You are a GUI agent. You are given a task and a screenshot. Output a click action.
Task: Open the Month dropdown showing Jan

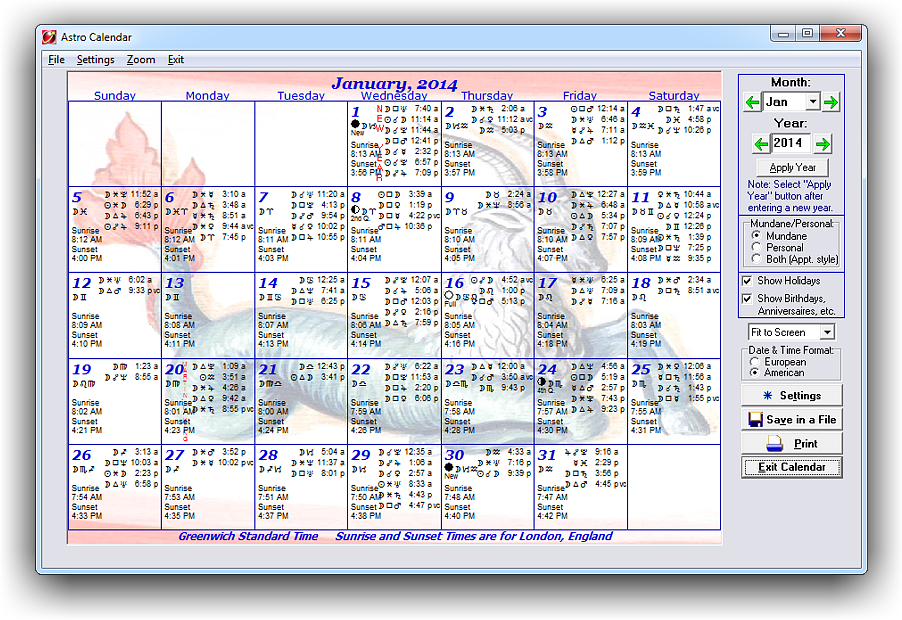point(813,102)
